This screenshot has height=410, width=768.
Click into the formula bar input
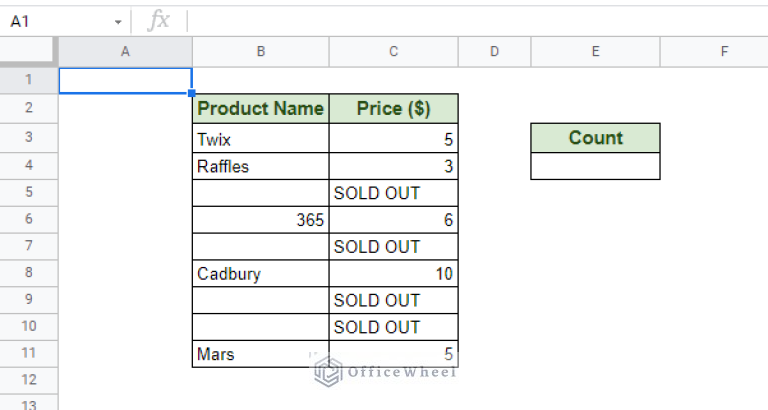click(x=478, y=21)
